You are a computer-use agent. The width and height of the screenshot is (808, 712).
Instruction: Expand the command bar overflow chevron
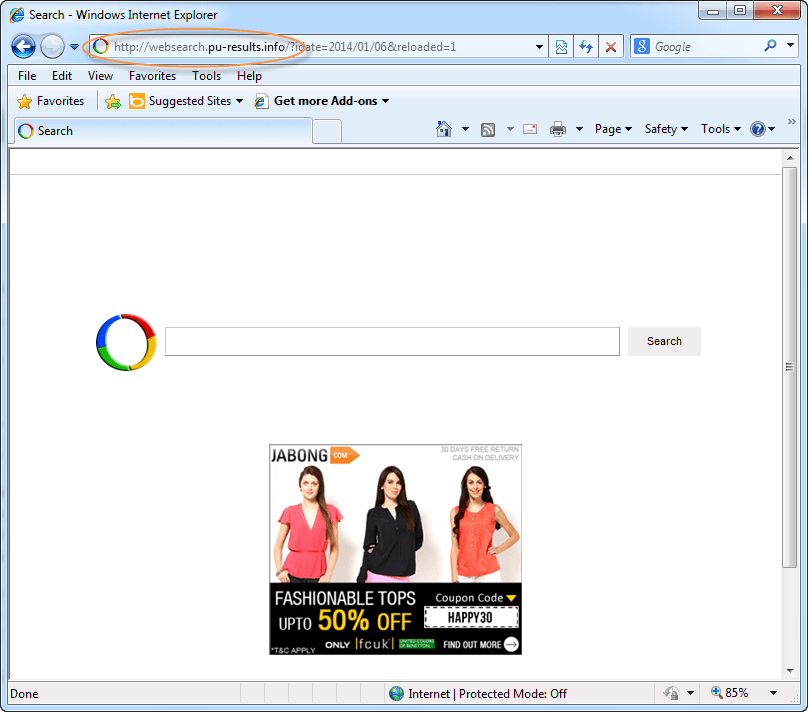point(792,122)
